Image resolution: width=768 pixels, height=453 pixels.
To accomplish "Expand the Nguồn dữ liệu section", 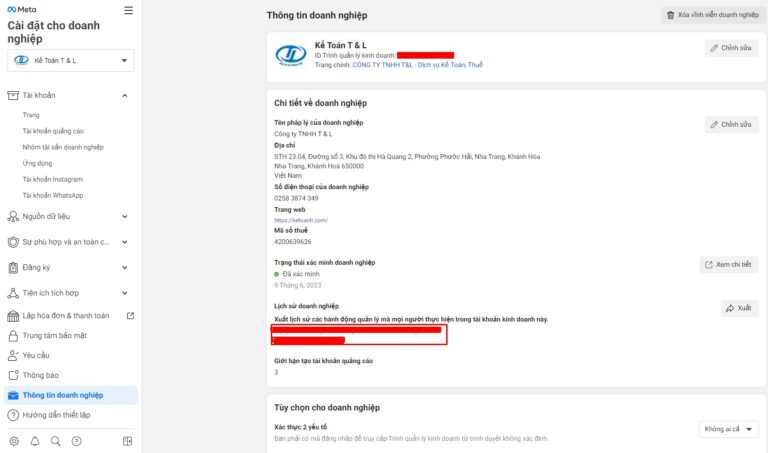I will coord(125,216).
